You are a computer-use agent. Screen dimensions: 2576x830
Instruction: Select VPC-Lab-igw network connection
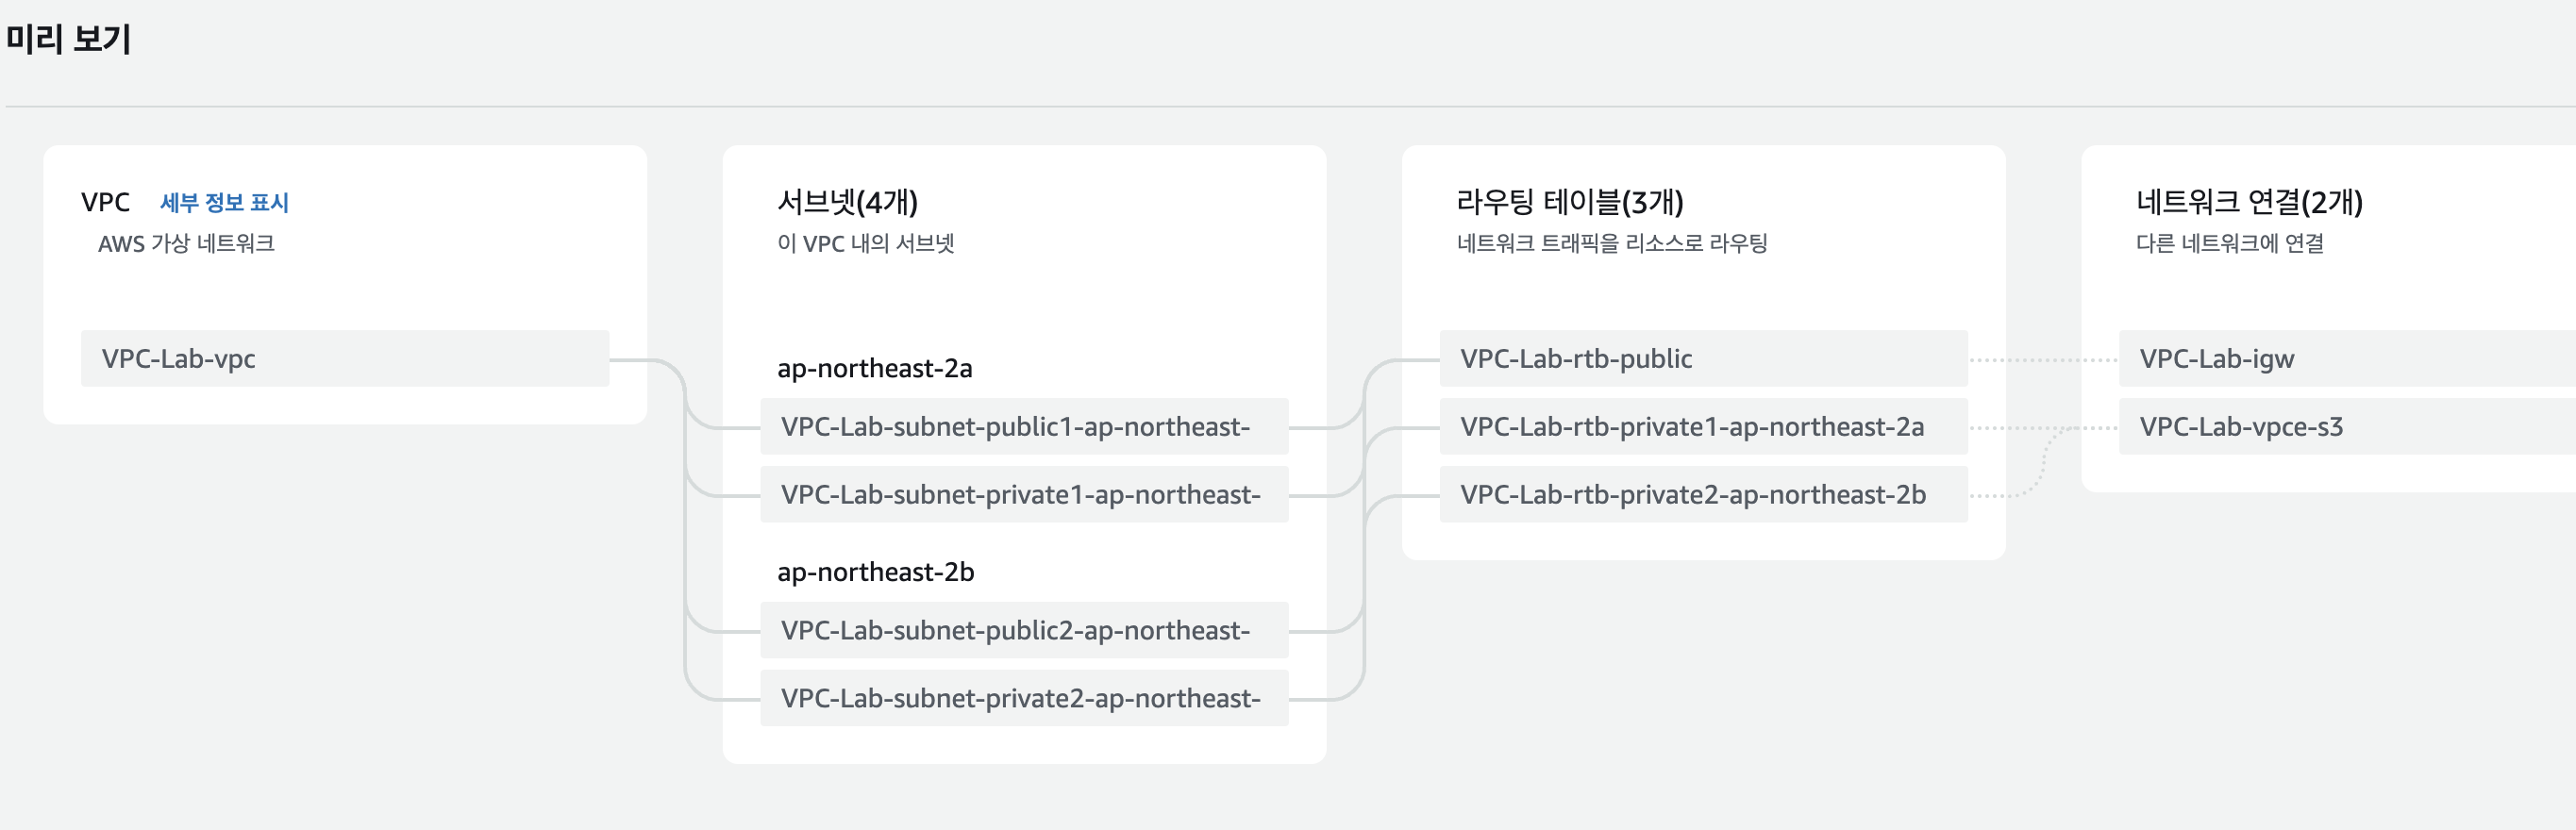pos(2347,359)
